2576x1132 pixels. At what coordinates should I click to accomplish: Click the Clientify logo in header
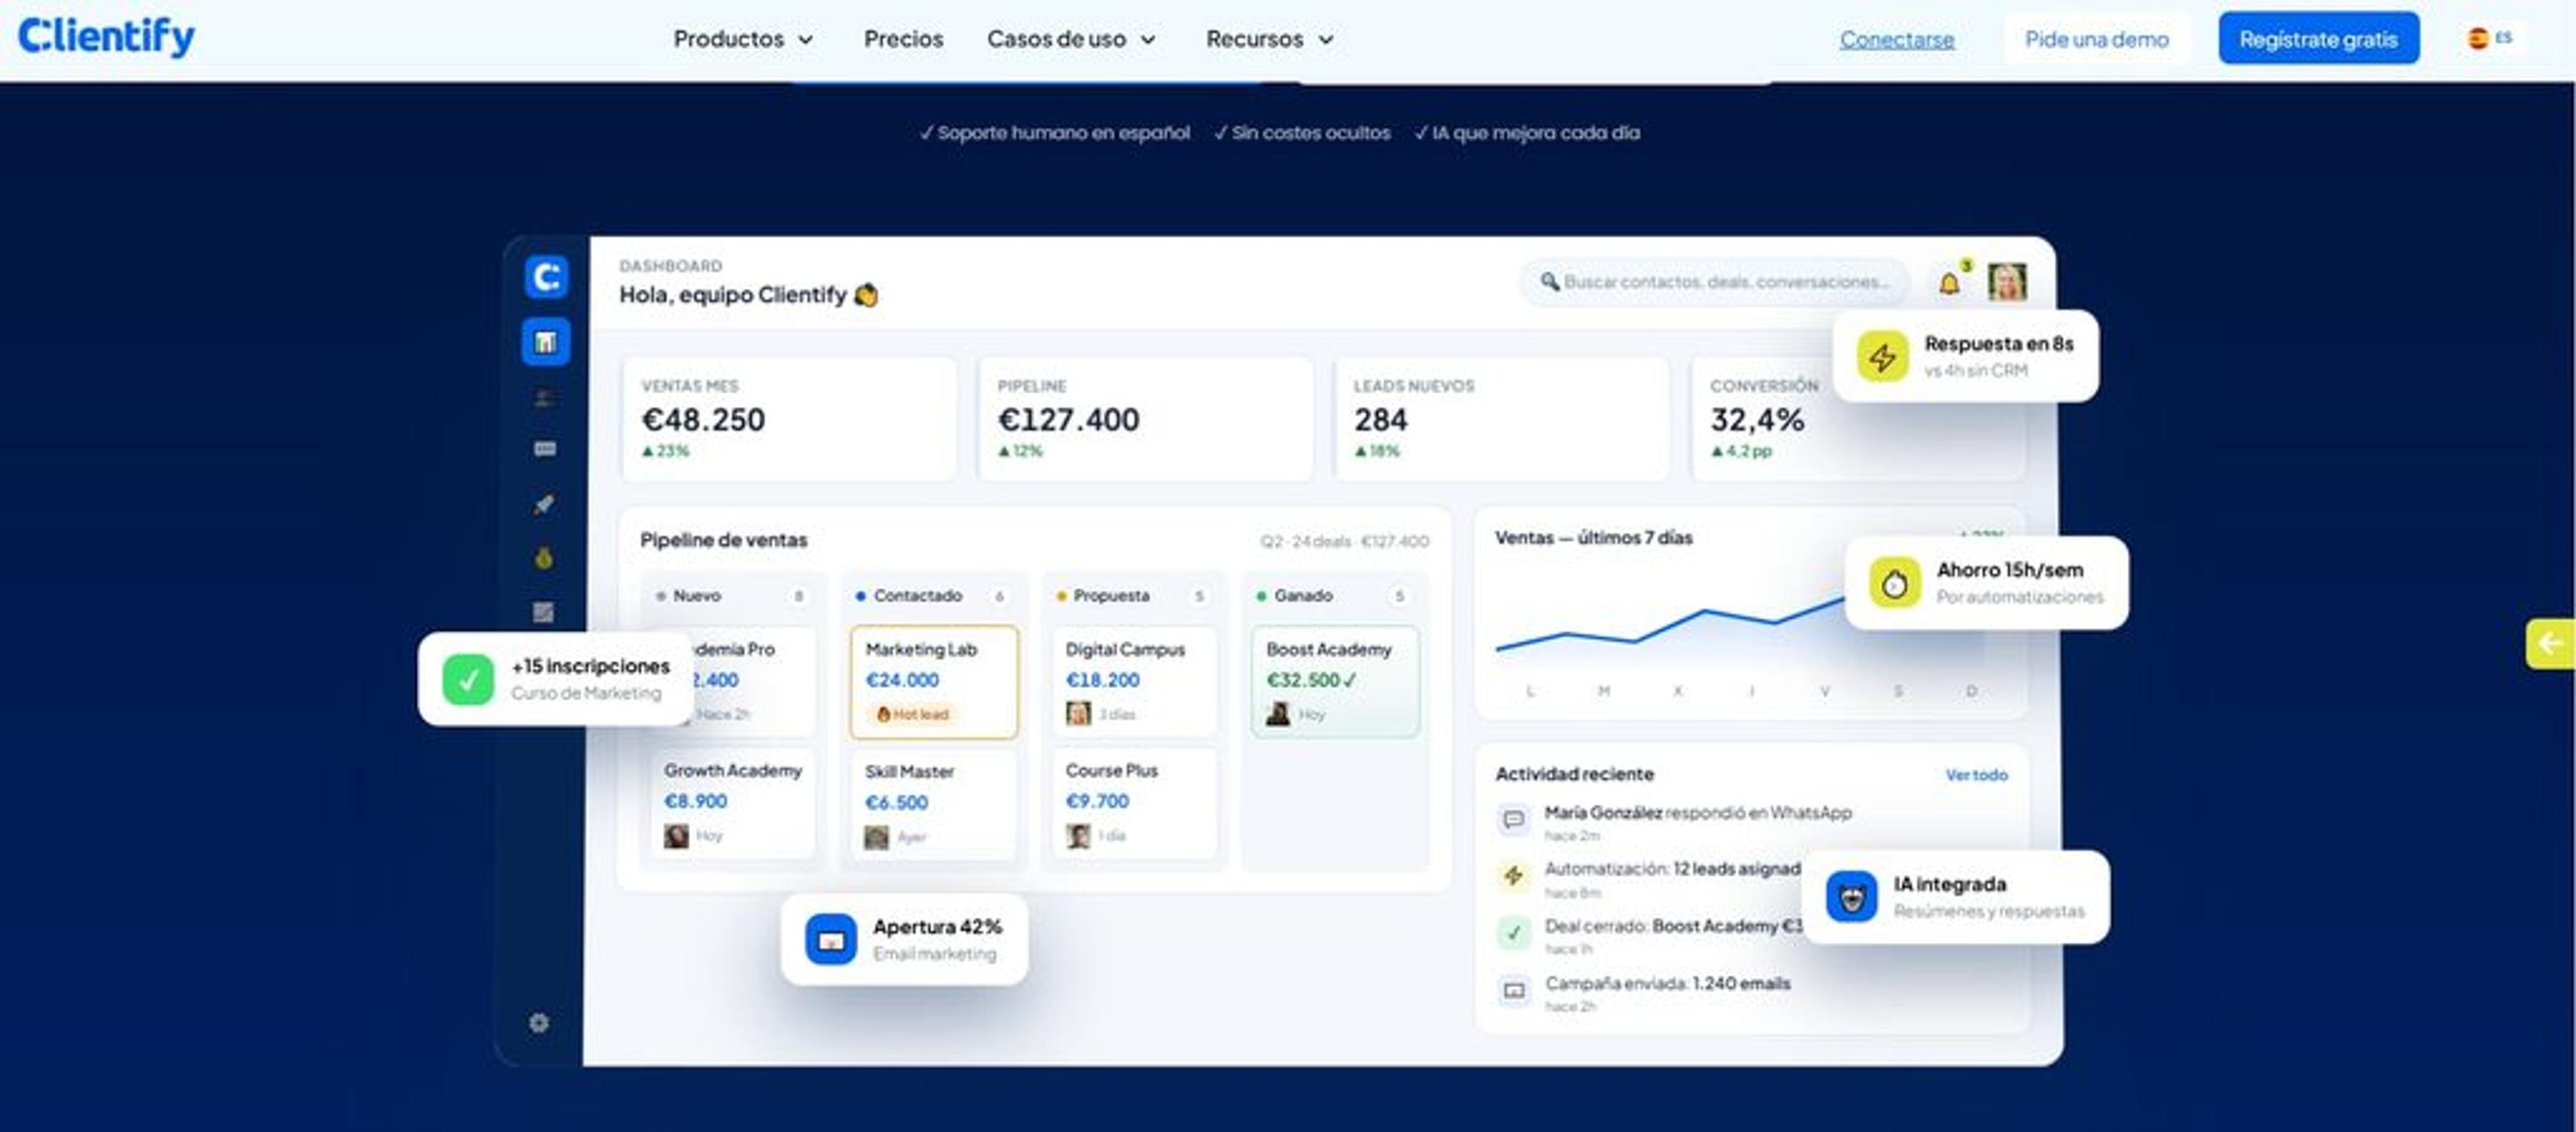(x=106, y=37)
